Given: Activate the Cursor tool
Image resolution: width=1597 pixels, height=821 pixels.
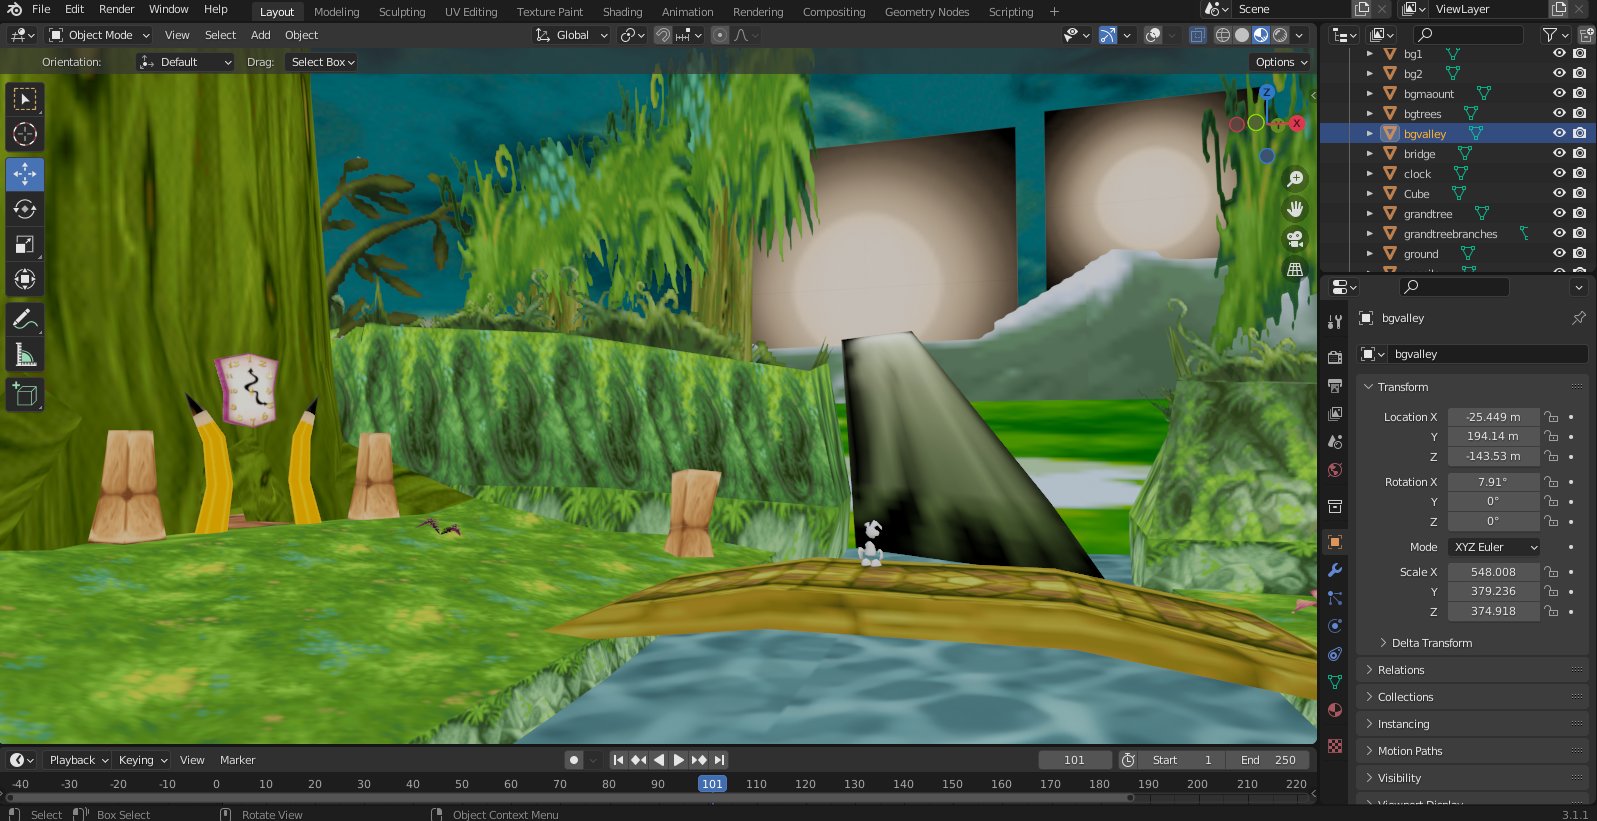Looking at the screenshot, I should point(25,134).
